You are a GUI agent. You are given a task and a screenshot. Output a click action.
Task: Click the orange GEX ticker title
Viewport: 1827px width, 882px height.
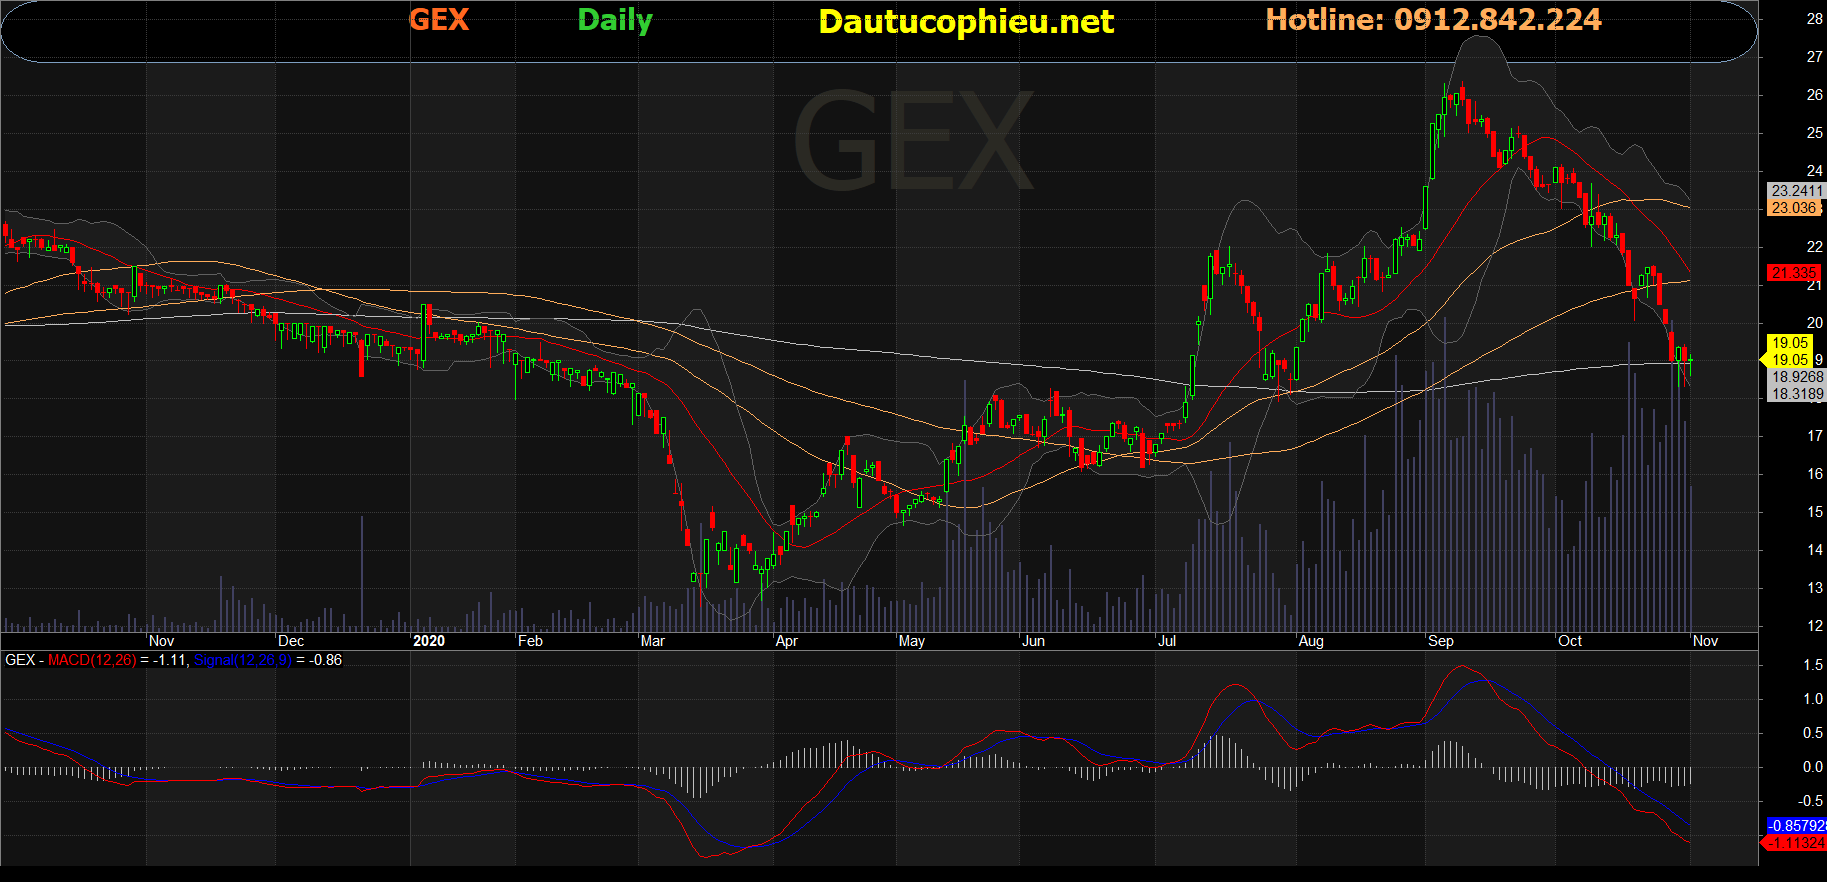pos(439,20)
